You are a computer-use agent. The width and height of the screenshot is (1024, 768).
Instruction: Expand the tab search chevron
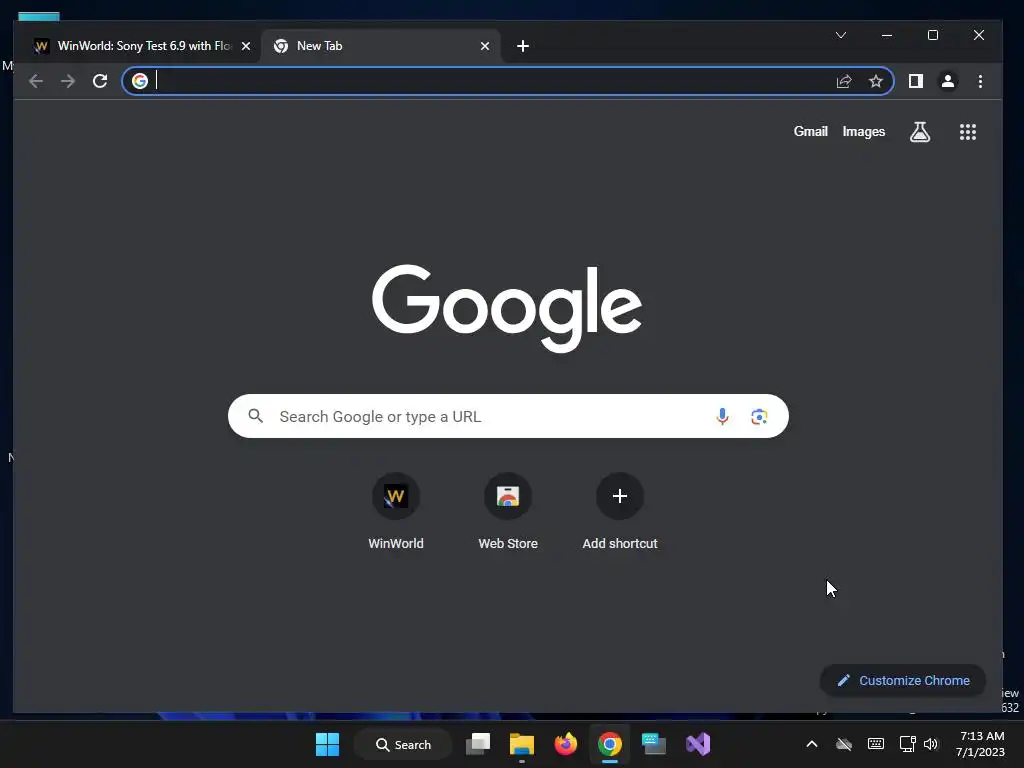[x=841, y=35]
